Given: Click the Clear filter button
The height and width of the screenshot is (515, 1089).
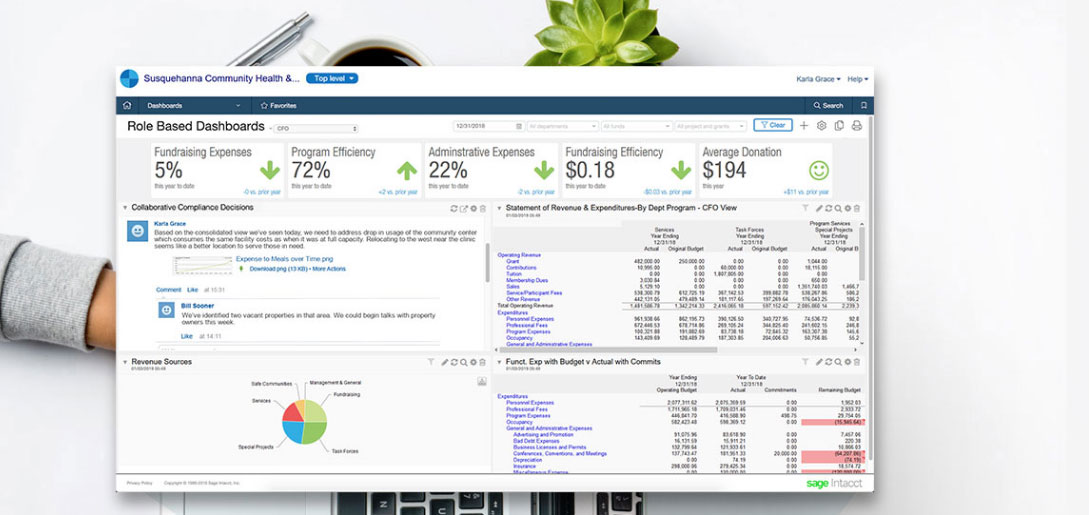Looking at the screenshot, I should click(772, 125).
